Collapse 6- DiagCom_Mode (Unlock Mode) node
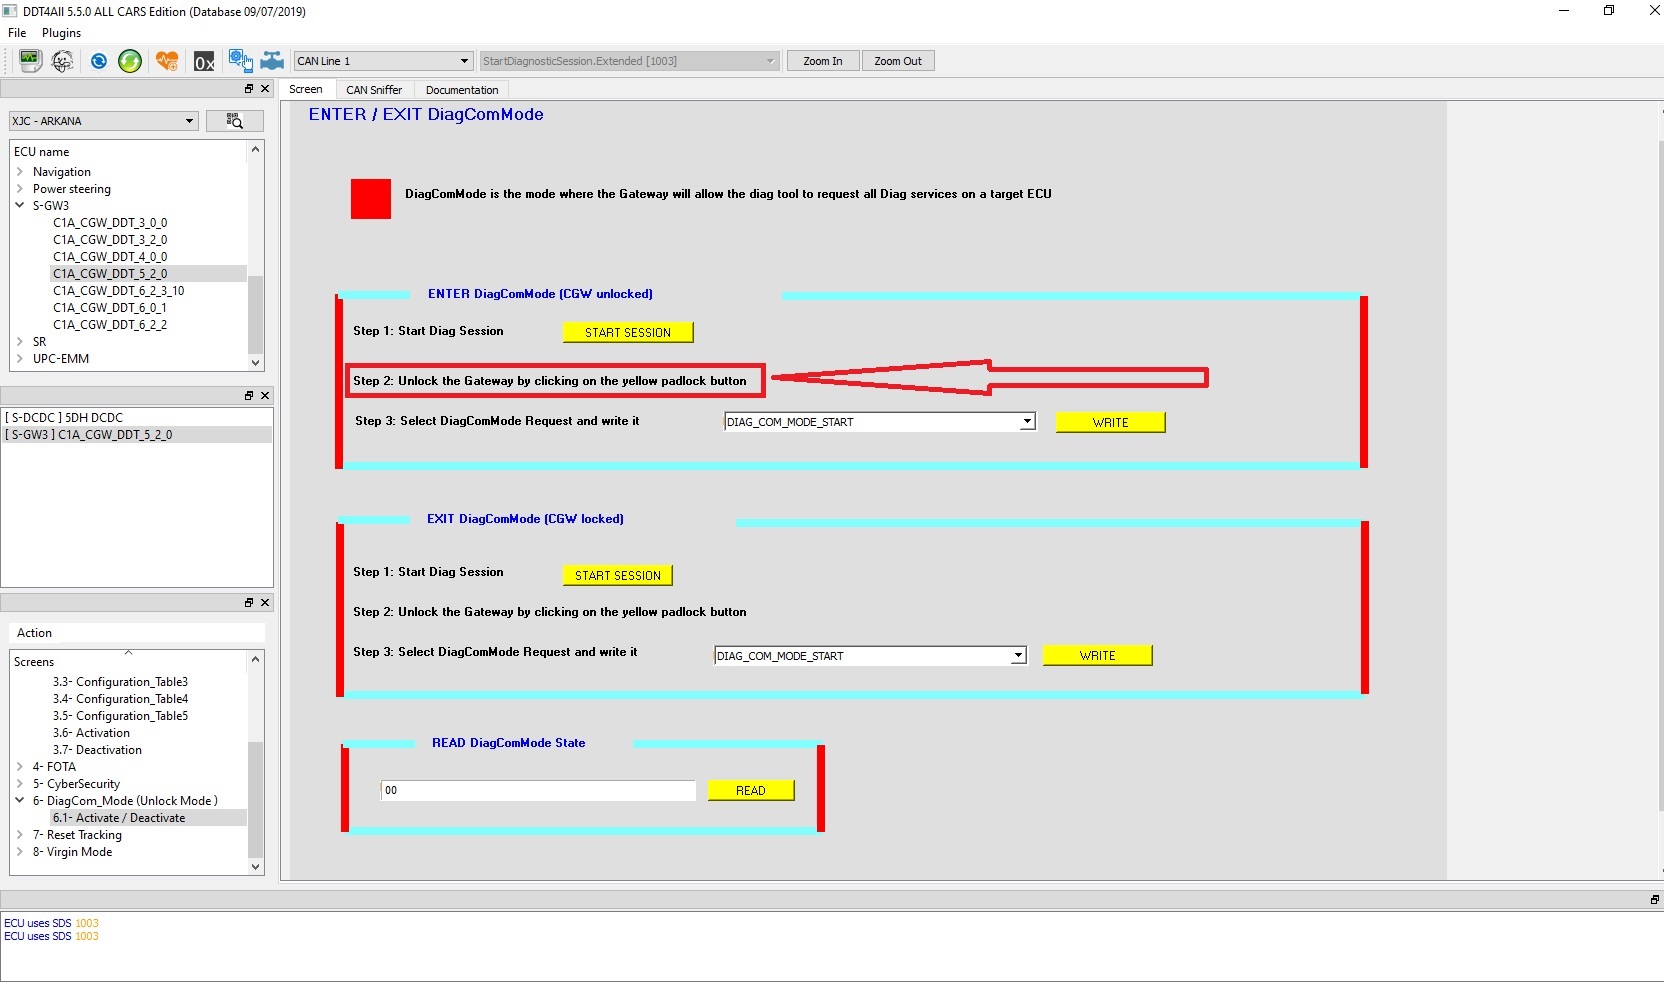The width and height of the screenshot is (1664, 982). click(x=20, y=801)
